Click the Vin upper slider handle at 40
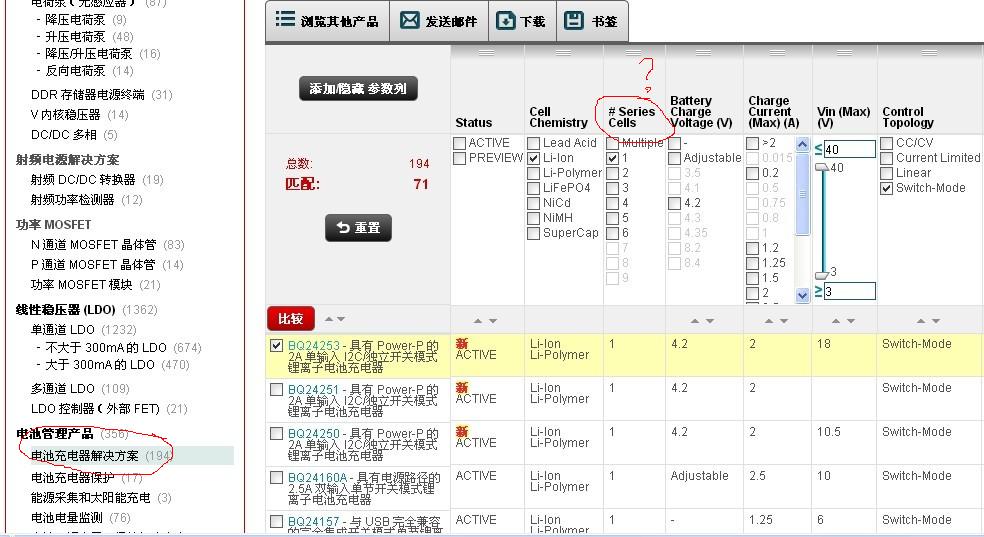This screenshot has height=537, width=984. click(821, 167)
